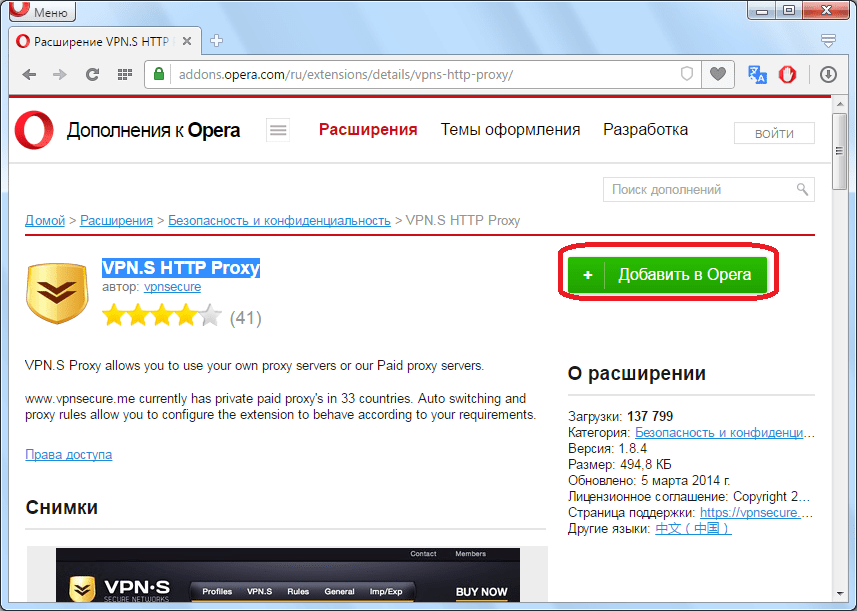Open the tab menu icon at top right
857x611 pixels.
tap(829, 40)
